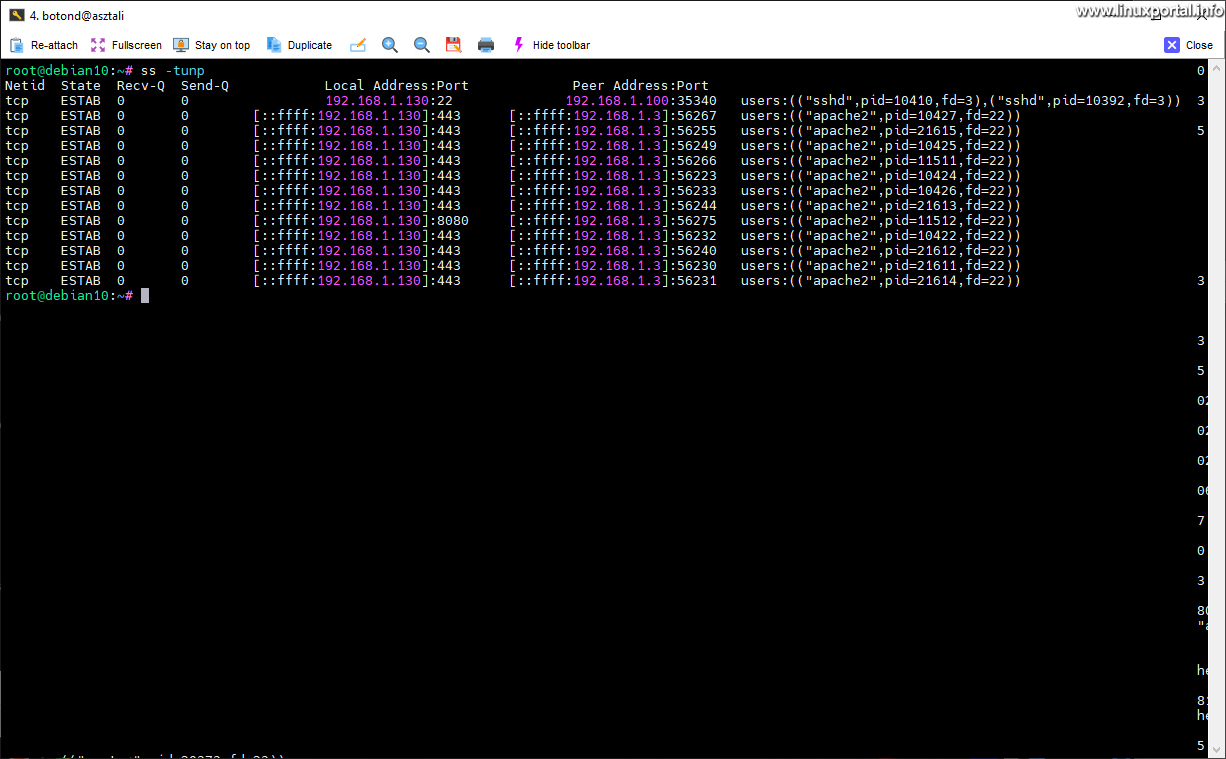This screenshot has height=759, width=1226.
Task: Click the terminal cursor at the prompt
Action: [145, 296]
